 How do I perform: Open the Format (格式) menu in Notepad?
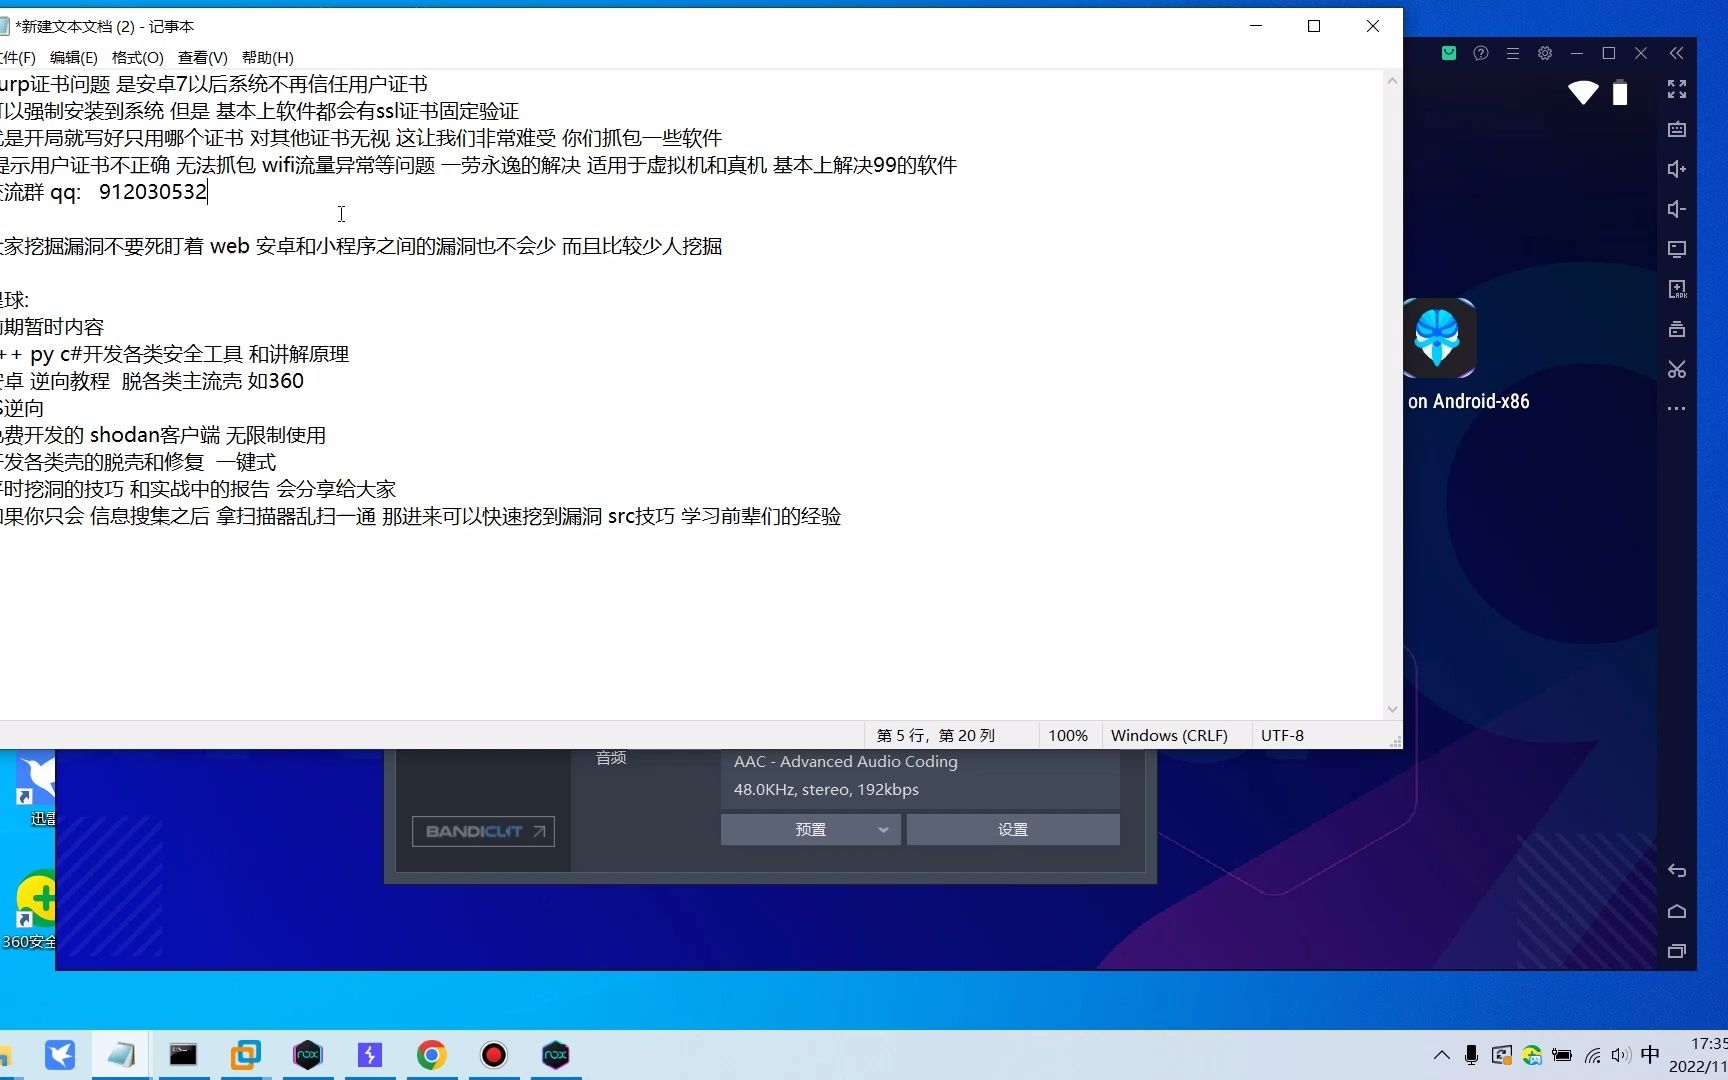click(138, 57)
